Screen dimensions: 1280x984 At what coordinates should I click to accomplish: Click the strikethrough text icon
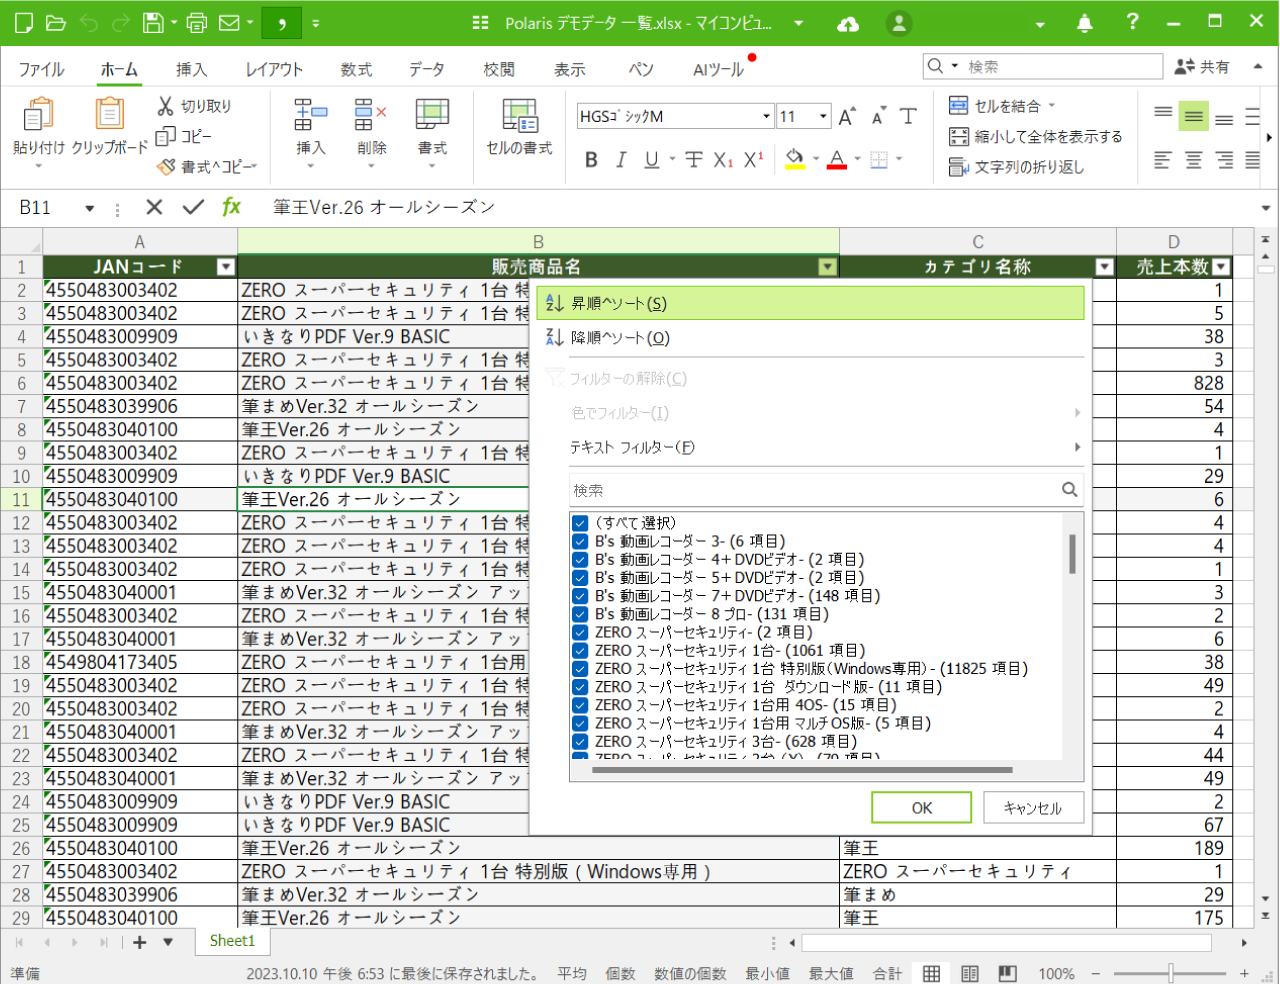[693, 160]
